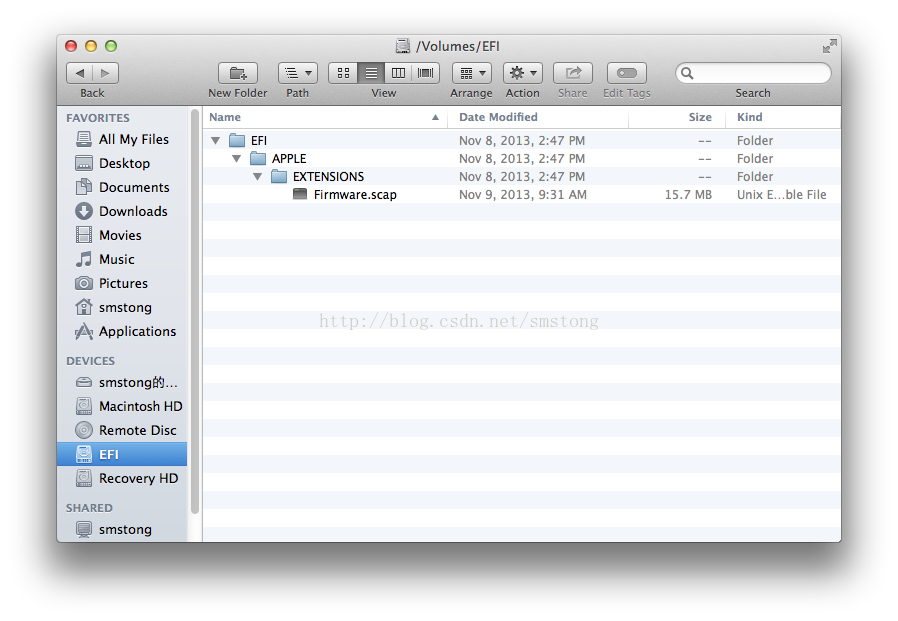Screen dimensions: 898x621
Task: Select the Firmware.scap file icon
Action: [300, 194]
